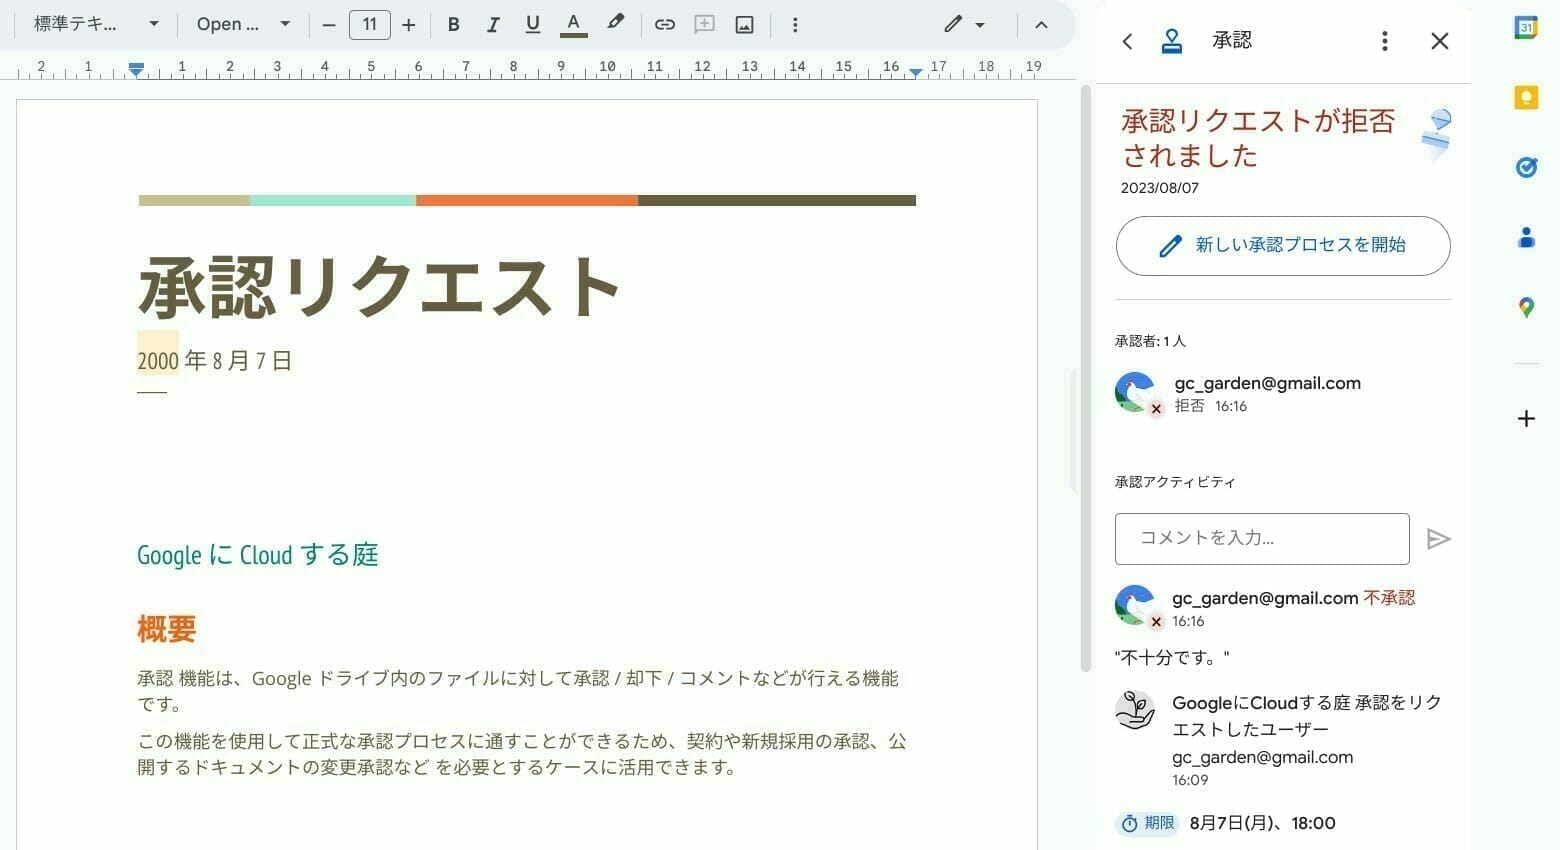Open the paragraph style dropdown 標準テキ...
Viewport: 1560px width, 850px height.
(x=96, y=24)
